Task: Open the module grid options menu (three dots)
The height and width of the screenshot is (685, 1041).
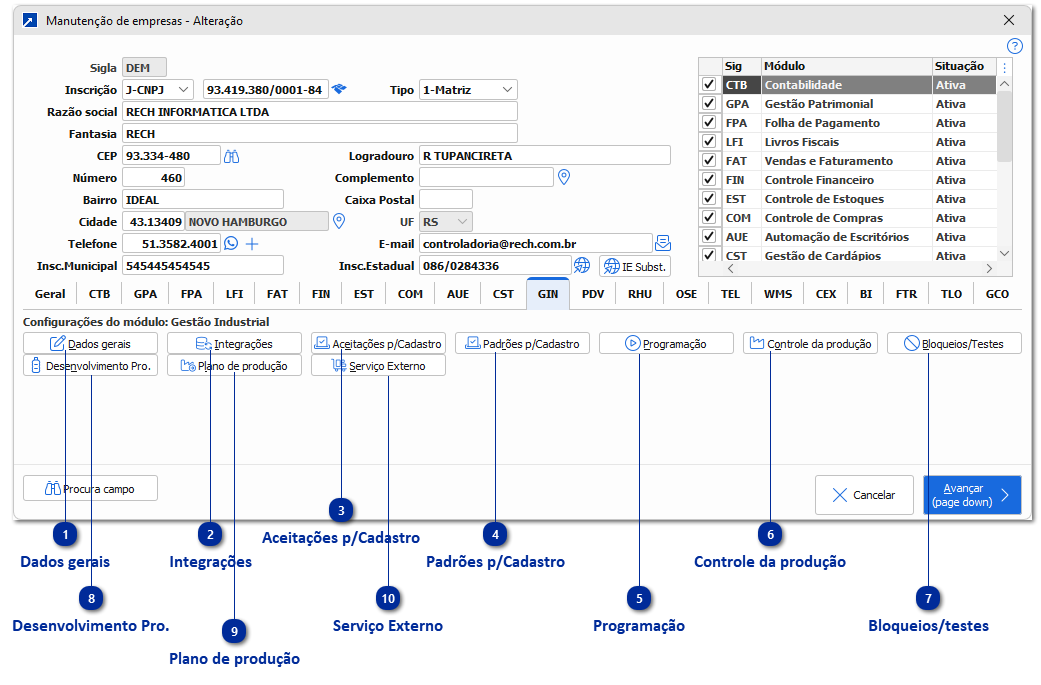Action: coord(1004,68)
